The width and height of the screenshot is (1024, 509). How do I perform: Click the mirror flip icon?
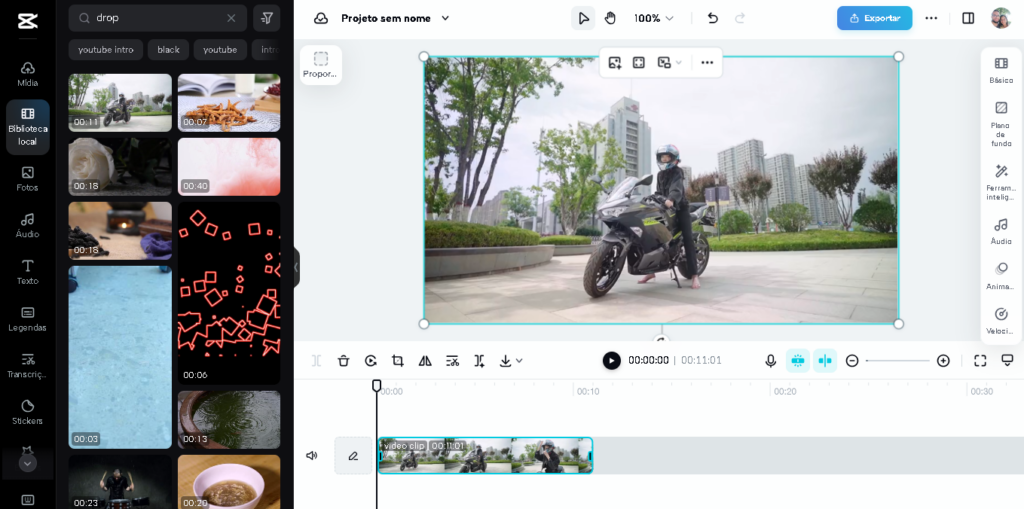(x=425, y=361)
